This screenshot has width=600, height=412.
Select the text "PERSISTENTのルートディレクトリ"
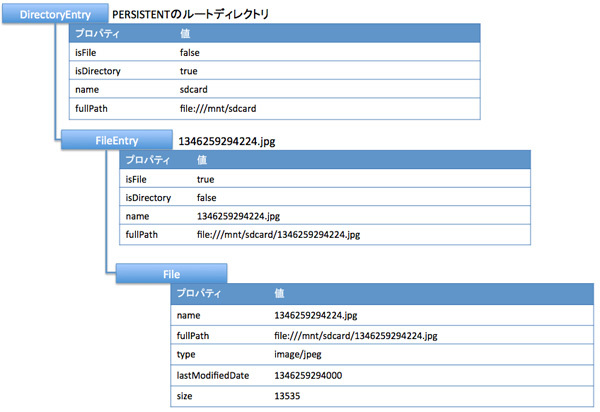click(x=191, y=14)
